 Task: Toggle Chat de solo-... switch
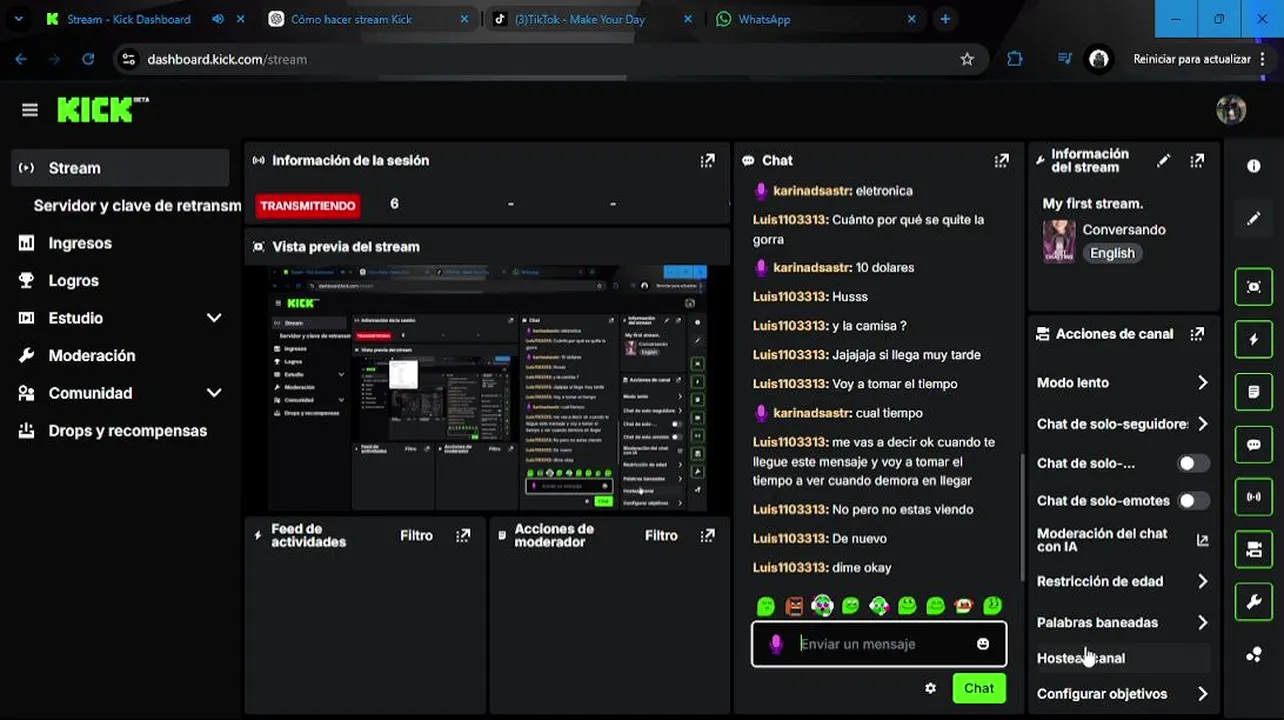pos(1193,463)
